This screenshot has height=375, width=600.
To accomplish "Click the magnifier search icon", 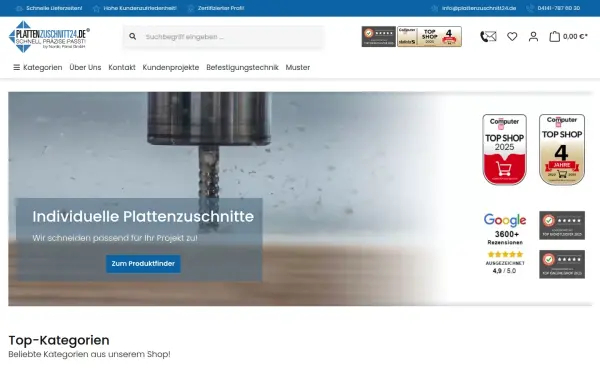I will coord(132,36).
